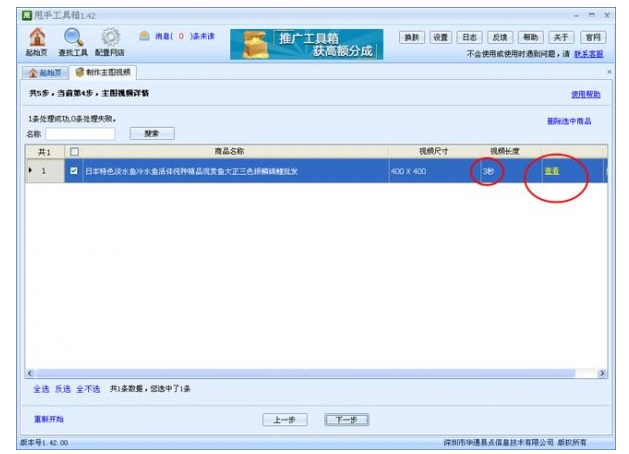Open the 日志 log button

470,37
